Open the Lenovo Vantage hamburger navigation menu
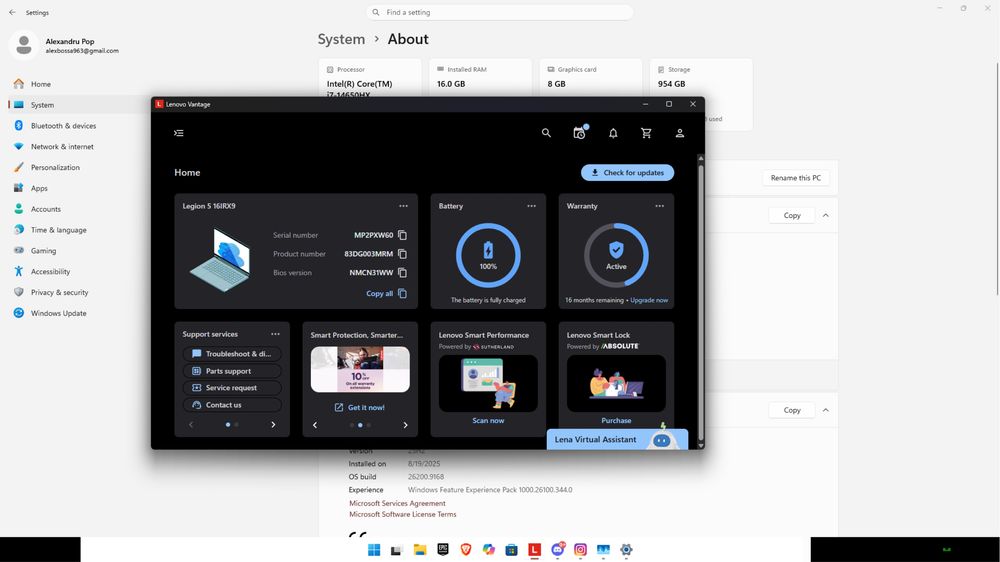This screenshot has width=1000, height=562. [179, 133]
